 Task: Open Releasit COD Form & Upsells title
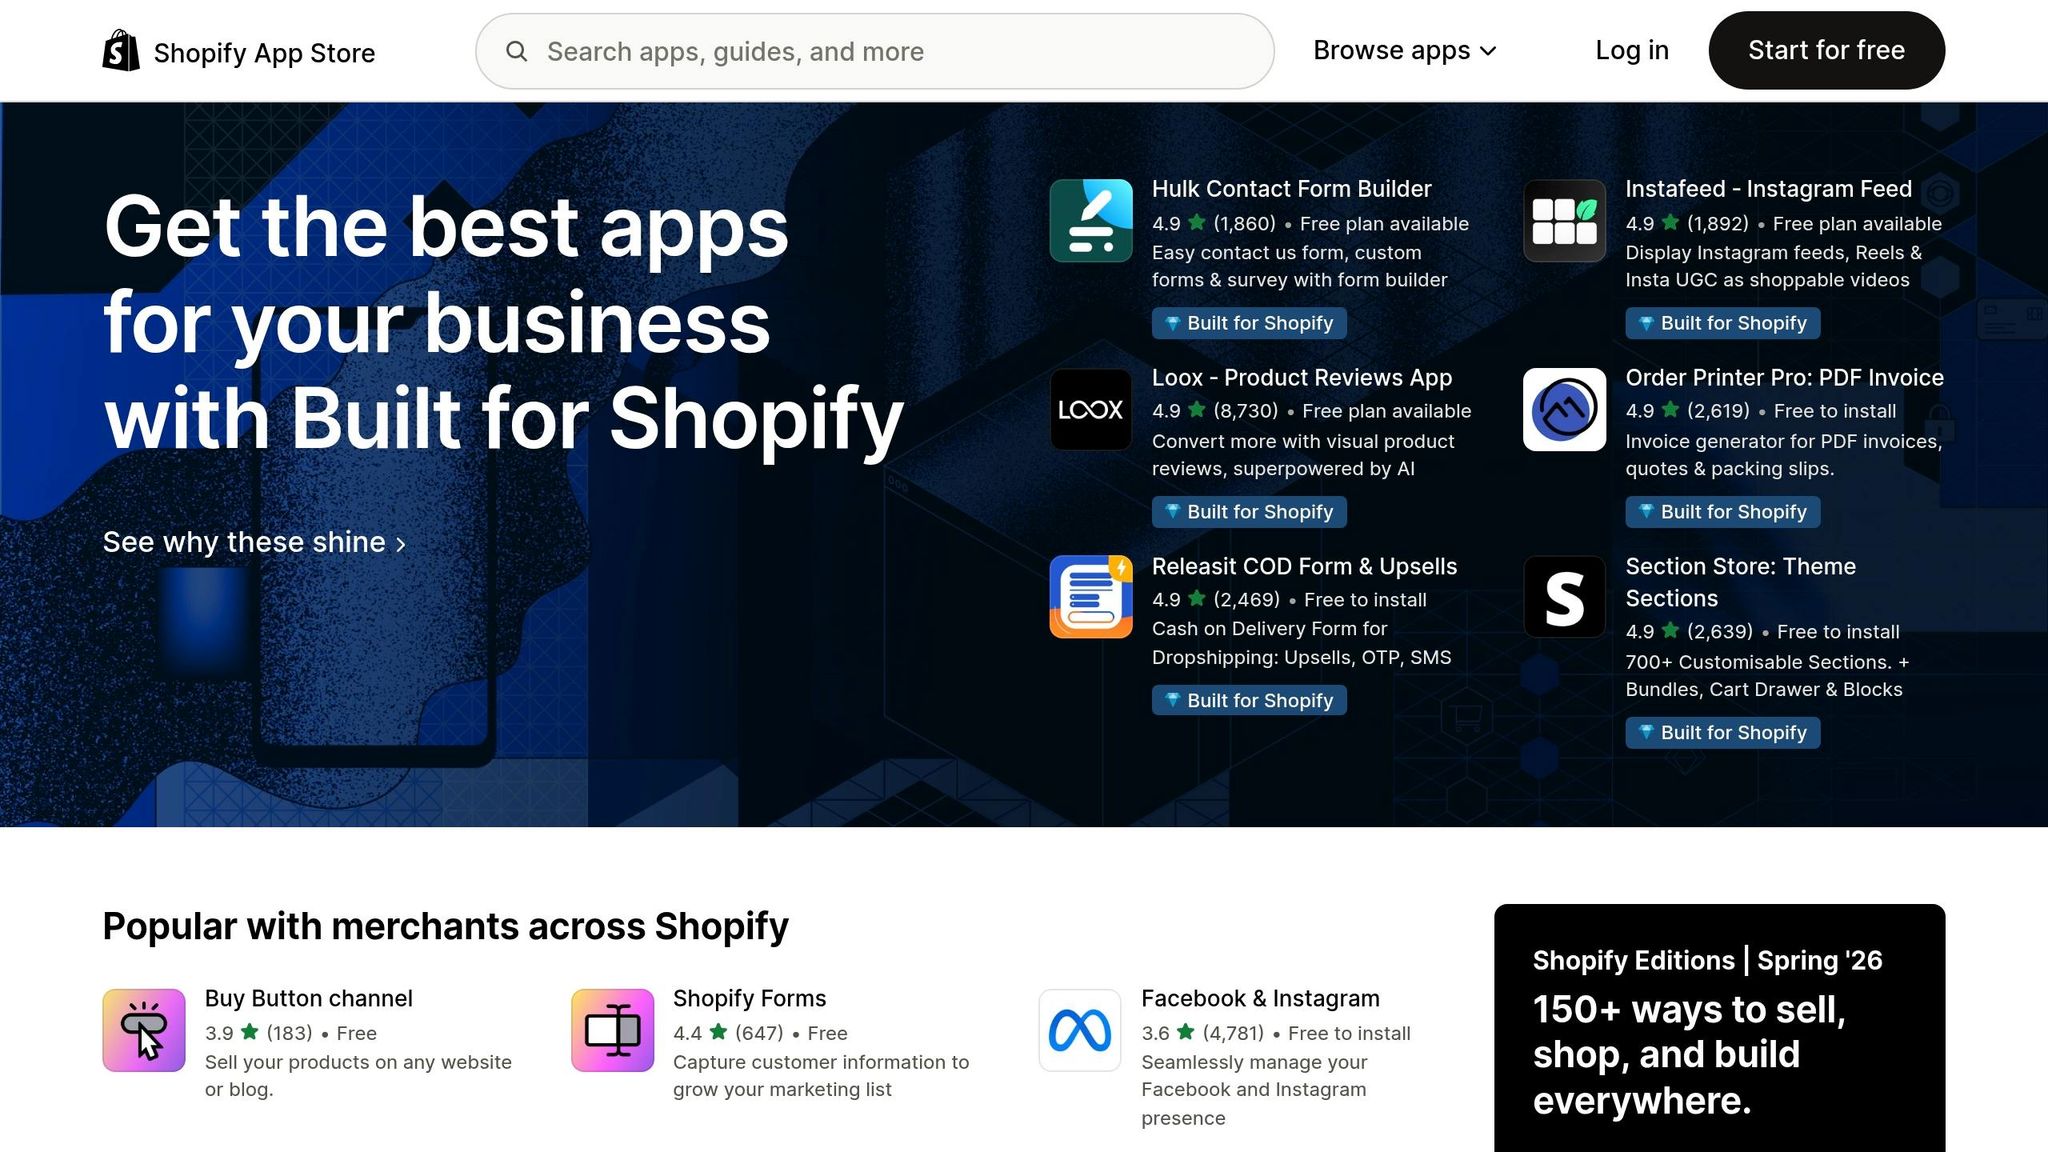(1304, 567)
